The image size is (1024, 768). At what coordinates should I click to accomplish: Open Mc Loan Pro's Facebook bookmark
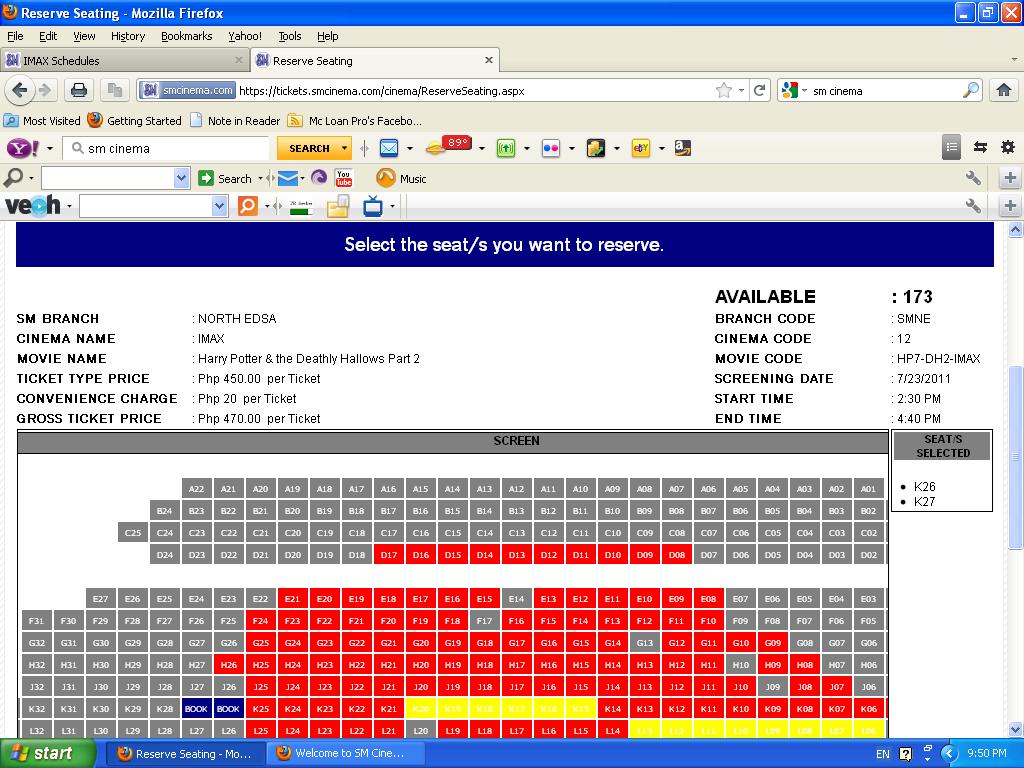[355, 121]
